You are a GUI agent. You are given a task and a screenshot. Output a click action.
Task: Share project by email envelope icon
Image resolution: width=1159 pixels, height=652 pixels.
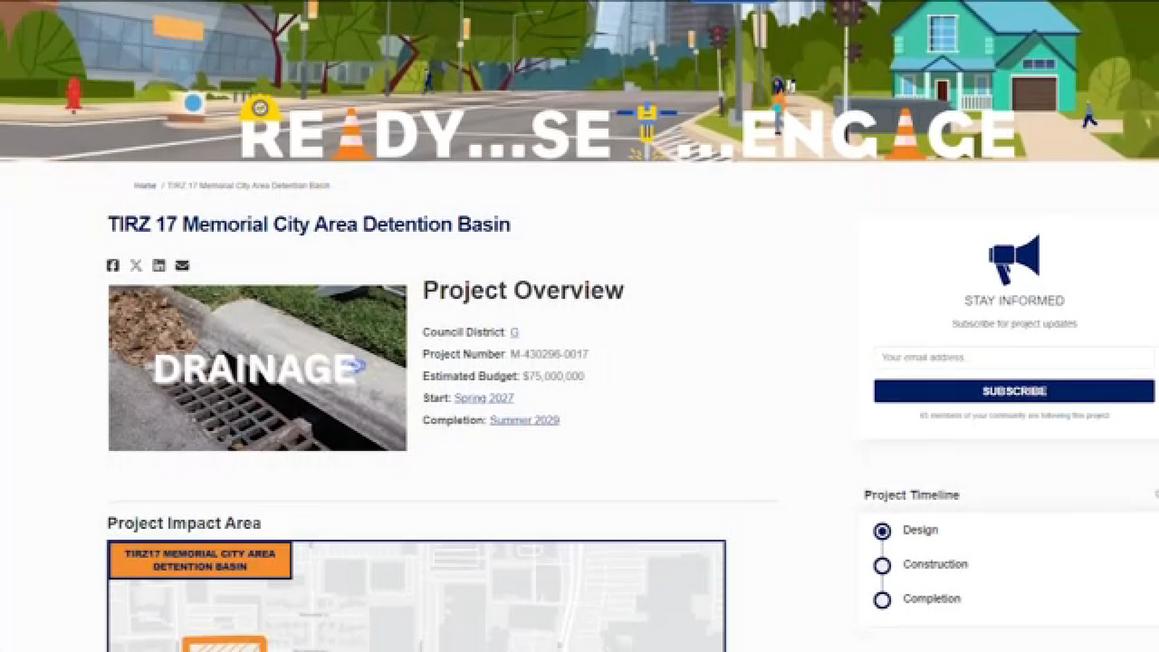pyautogui.click(x=182, y=265)
